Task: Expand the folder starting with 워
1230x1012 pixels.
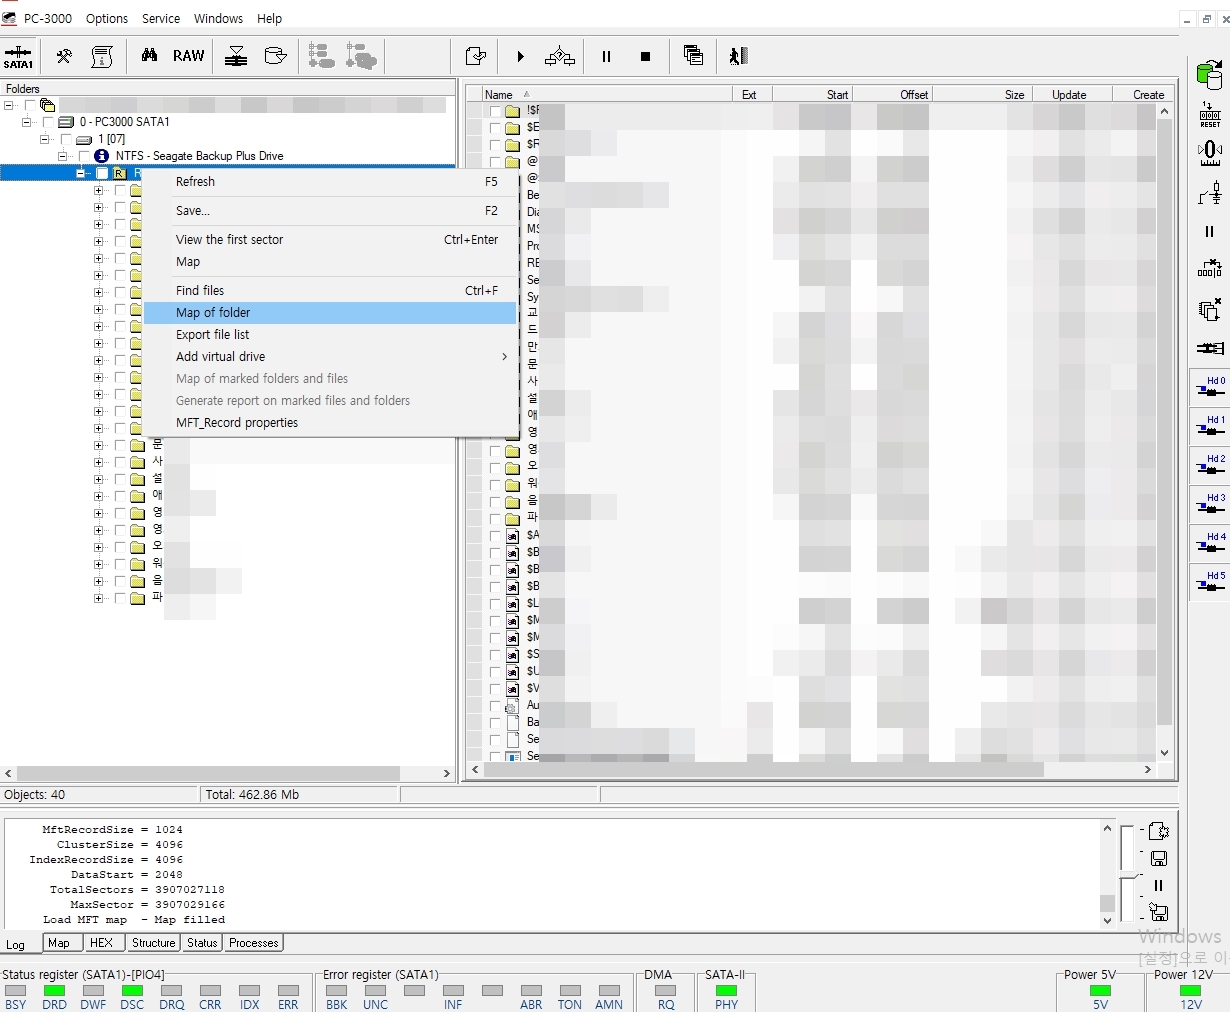Action: (98, 564)
